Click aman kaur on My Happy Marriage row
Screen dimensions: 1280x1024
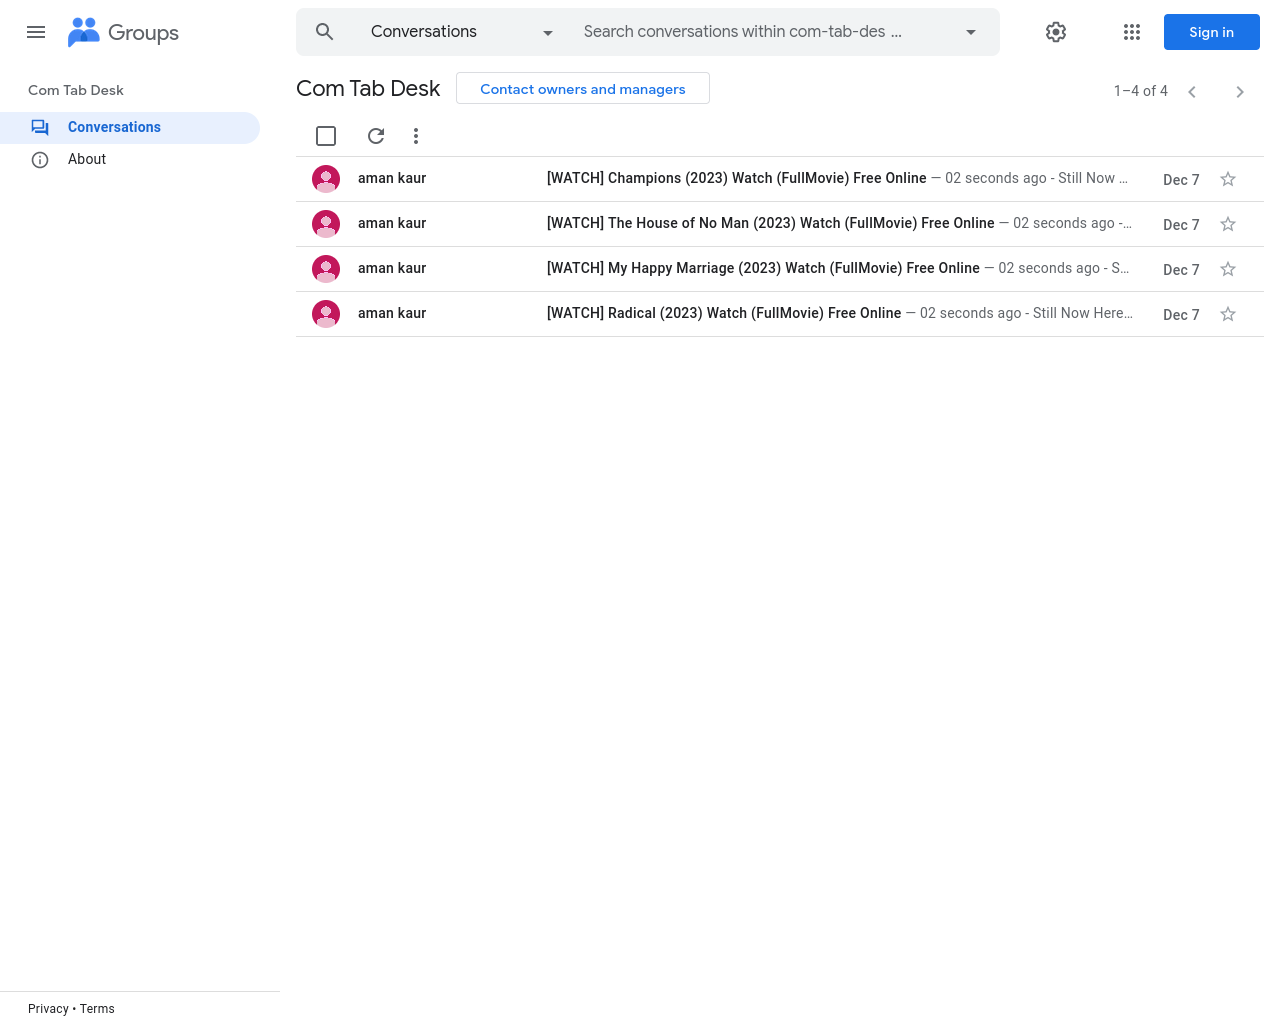[392, 268]
